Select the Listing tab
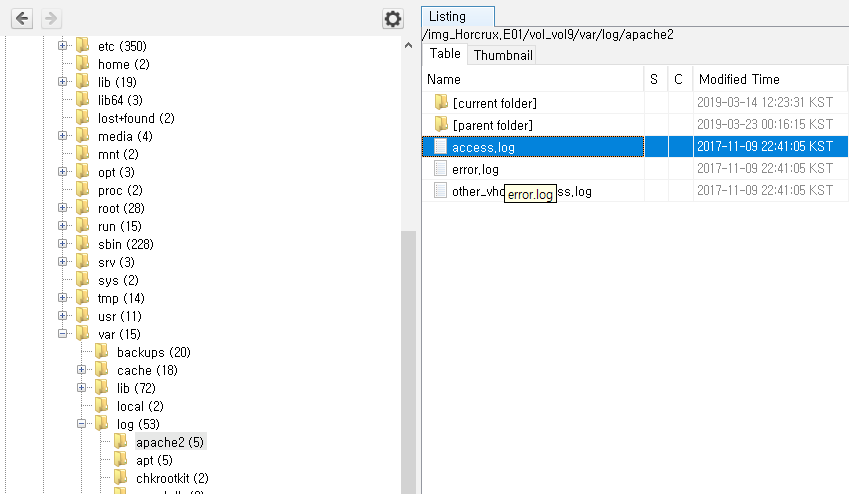The height and width of the screenshot is (494, 849). [x=458, y=17]
